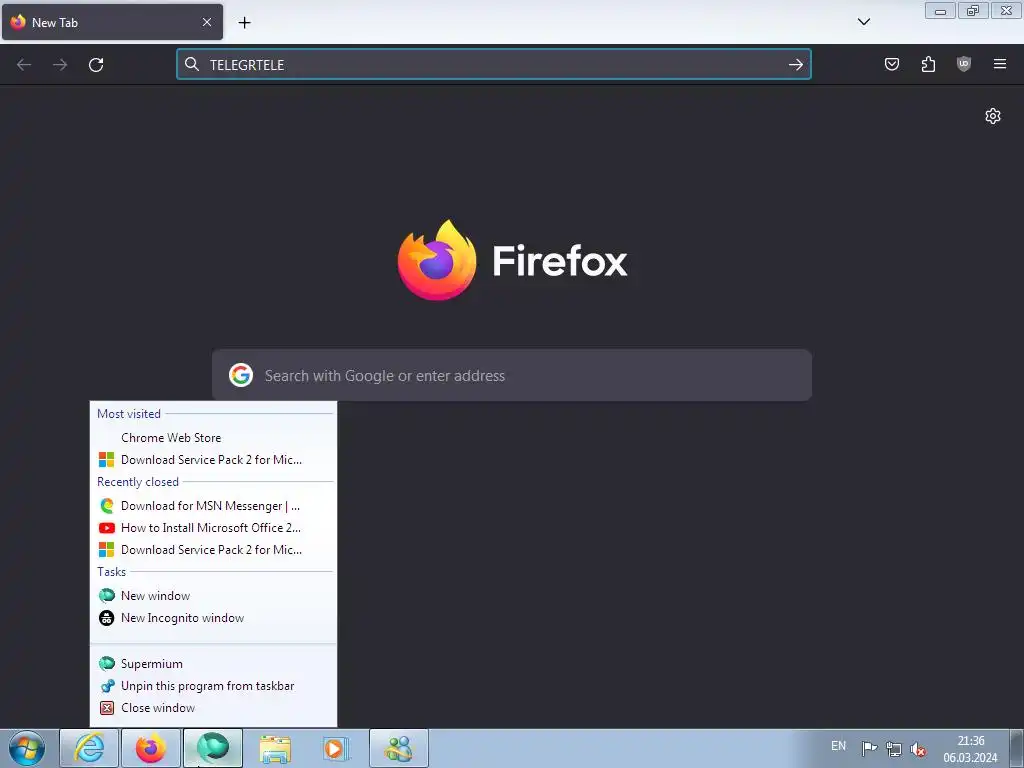Click the EN language indicator
Image resolution: width=1024 pixels, height=768 pixels.
[x=839, y=746]
